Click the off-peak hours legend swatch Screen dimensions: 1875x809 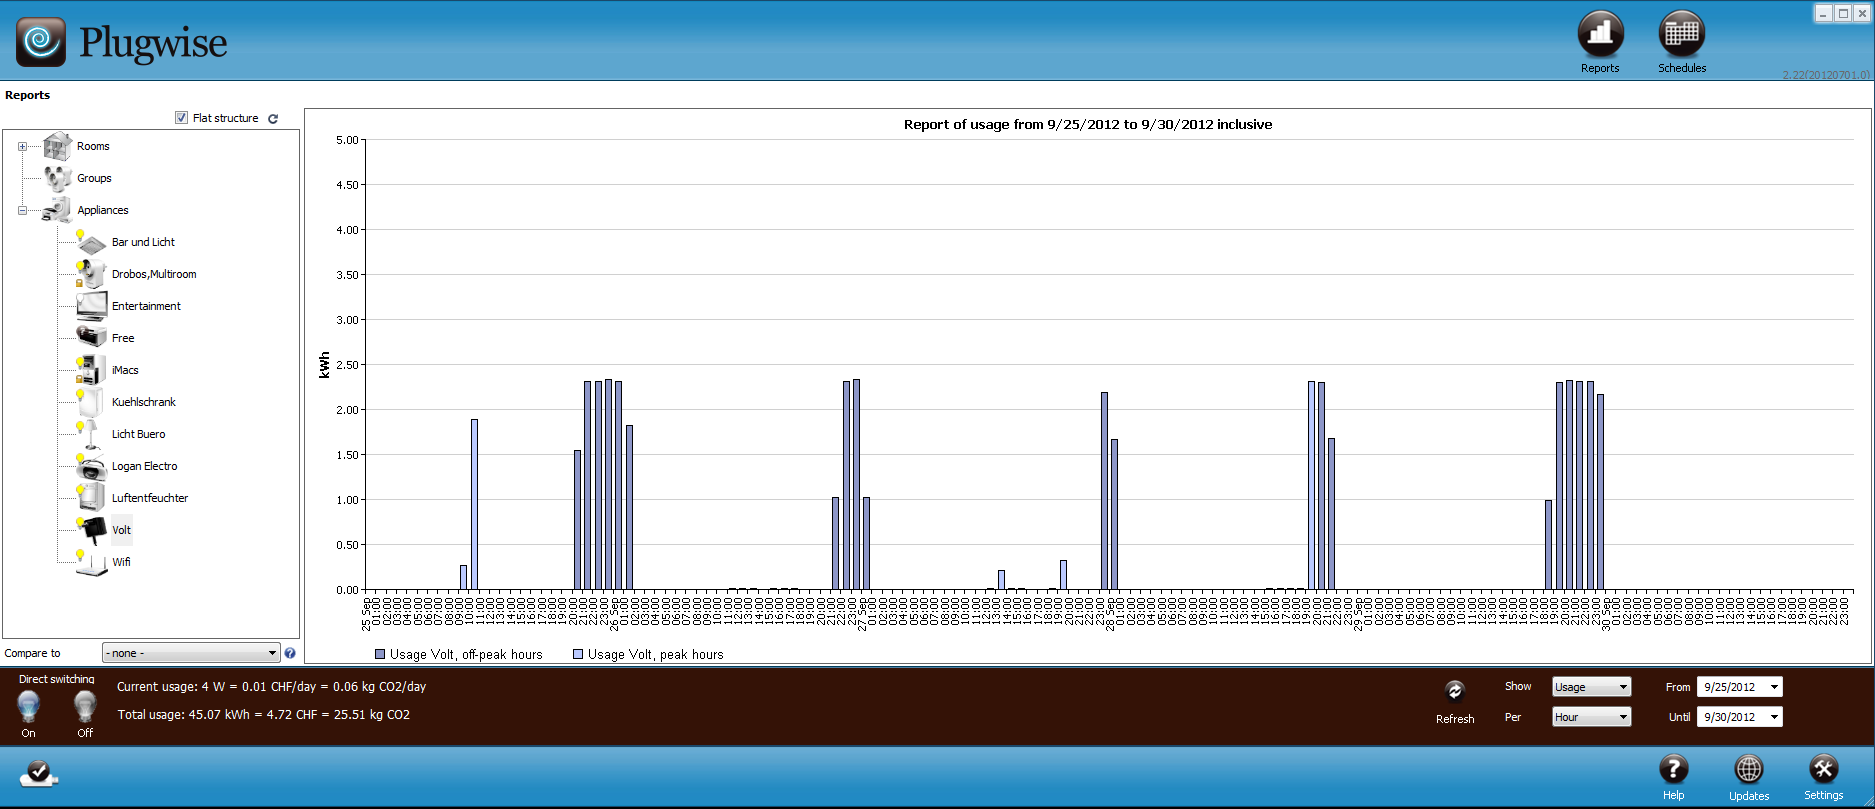(380, 654)
